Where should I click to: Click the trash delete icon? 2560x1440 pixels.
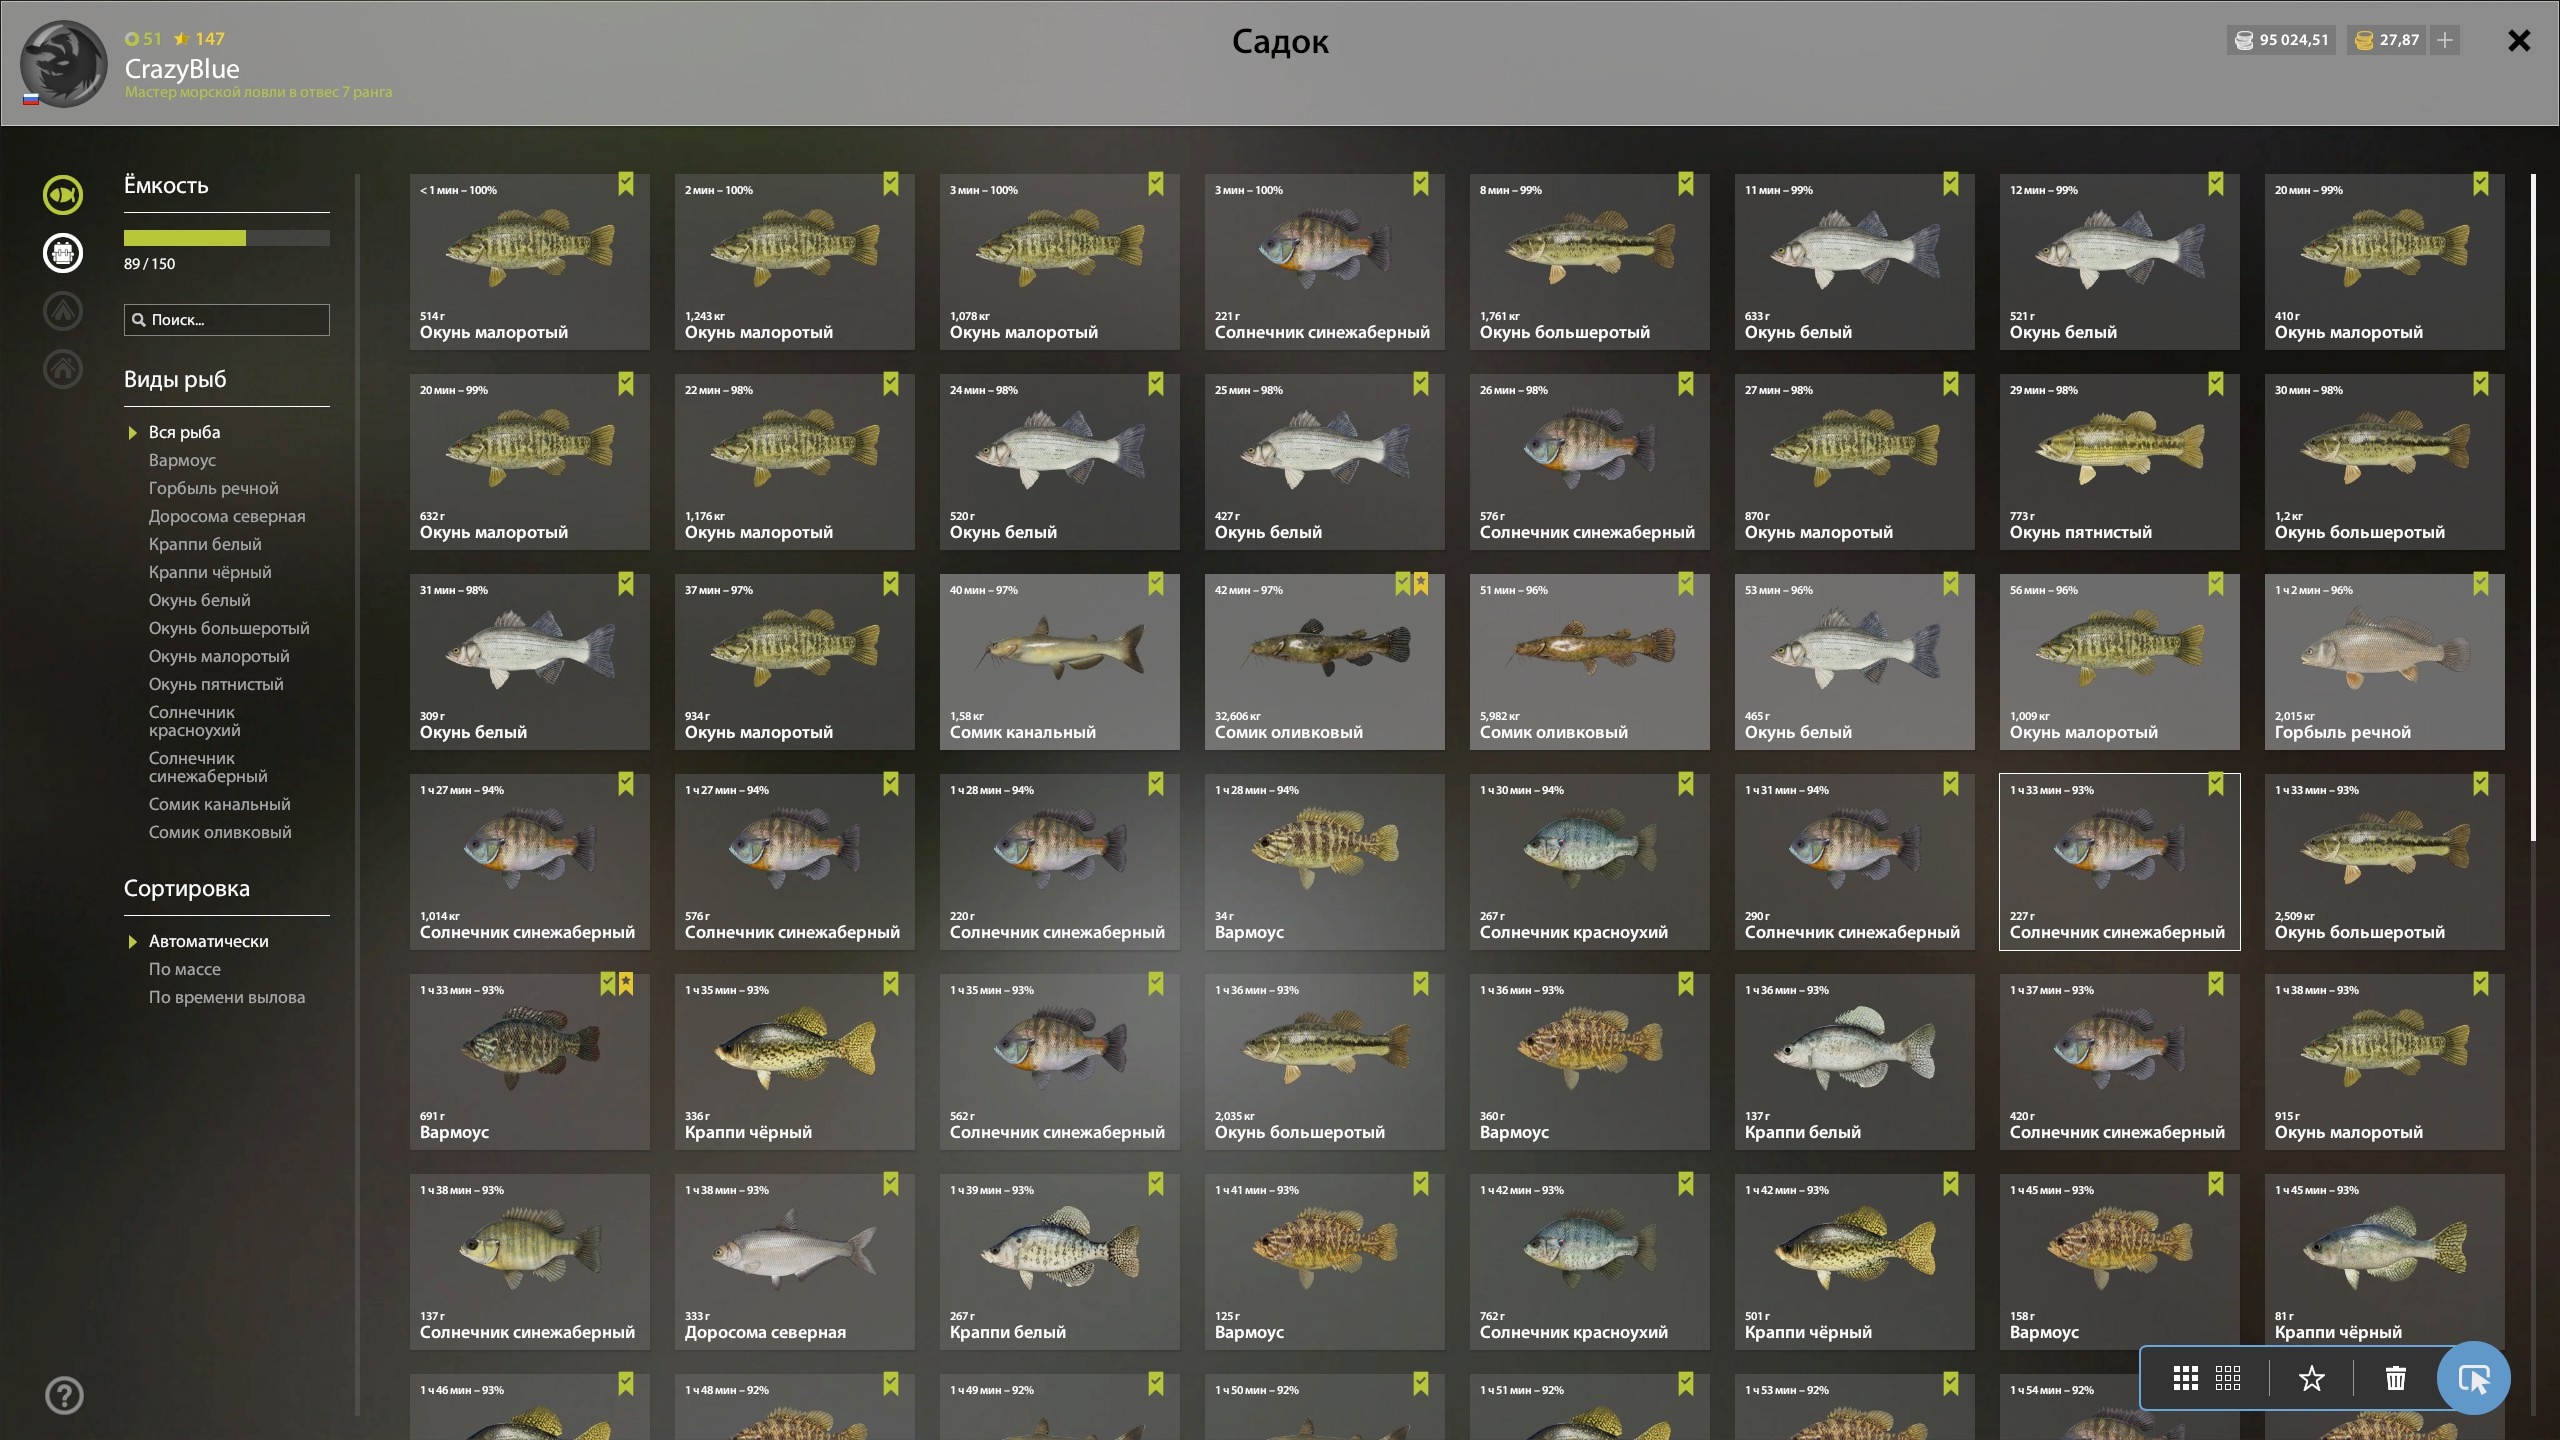2395,1379
